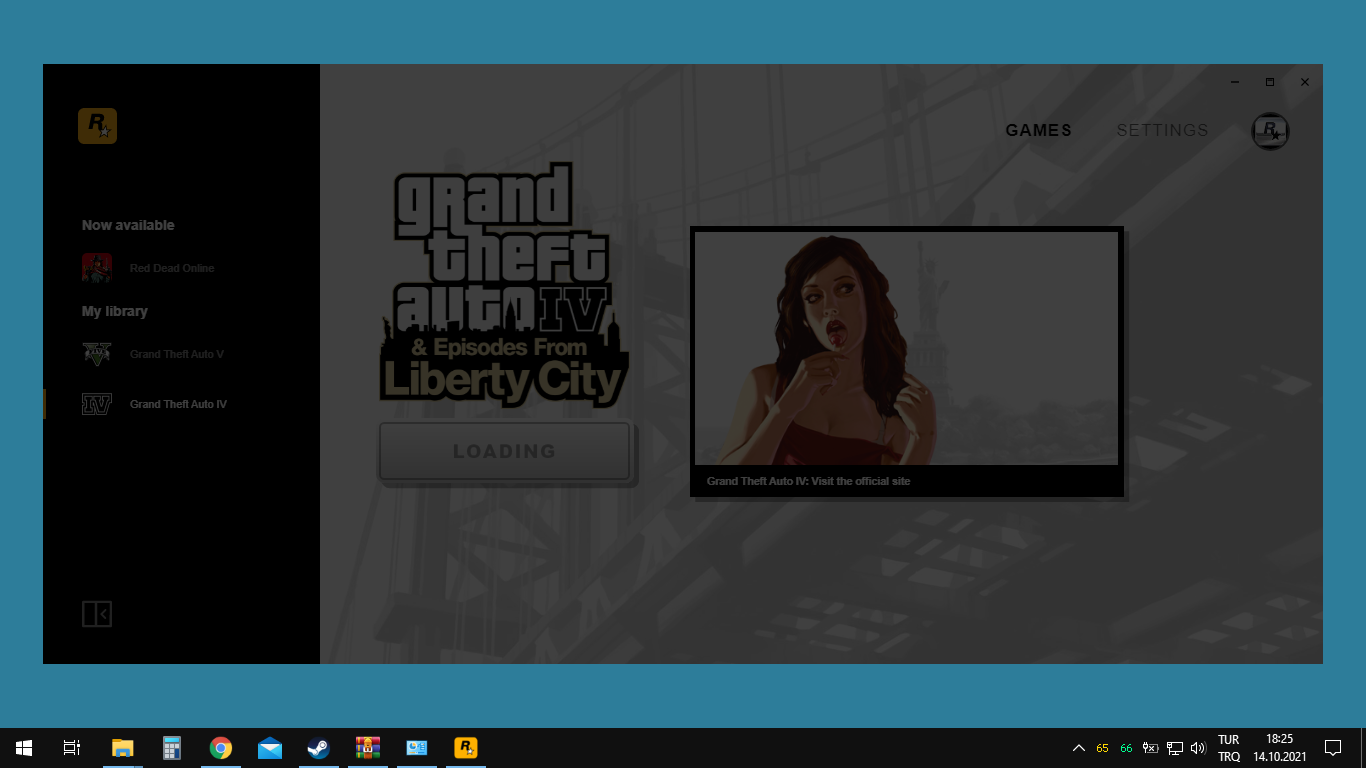Open the SETTINGS tab
Screen dimensions: 1366x768
(x=1162, y=130)
